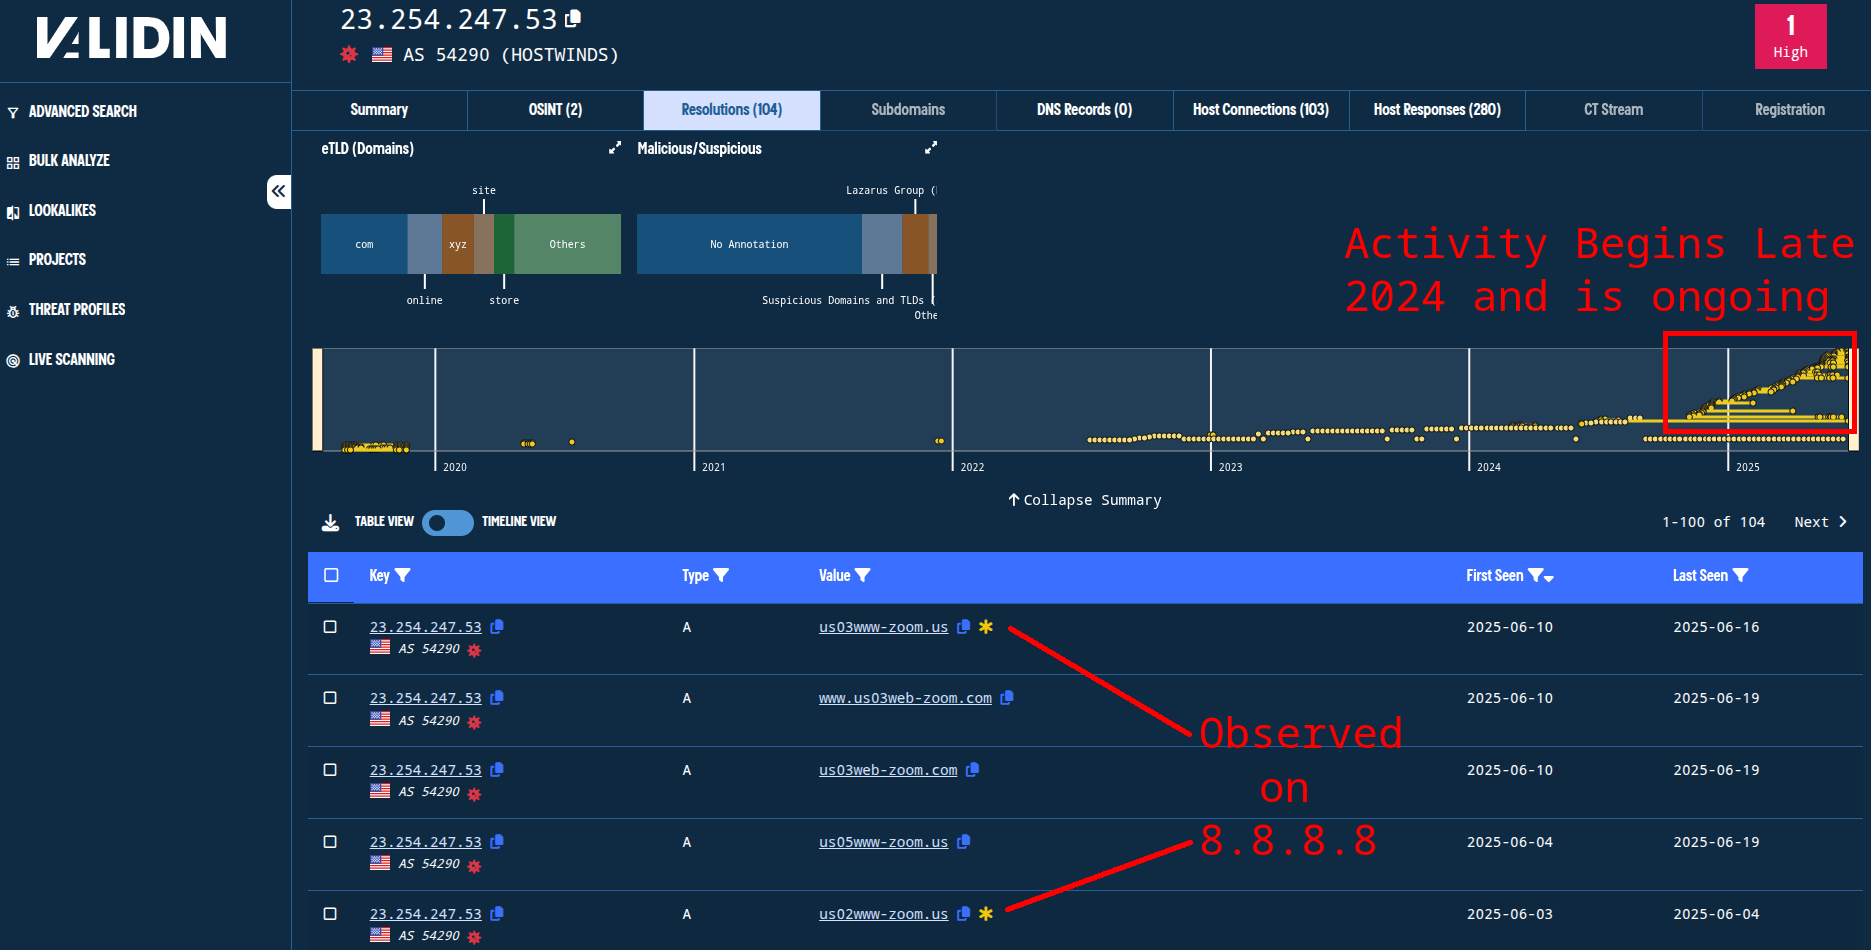Filter the Last Seen column
The width and height of the screenshot is (1871, 950).
[x=1741, y=575]
